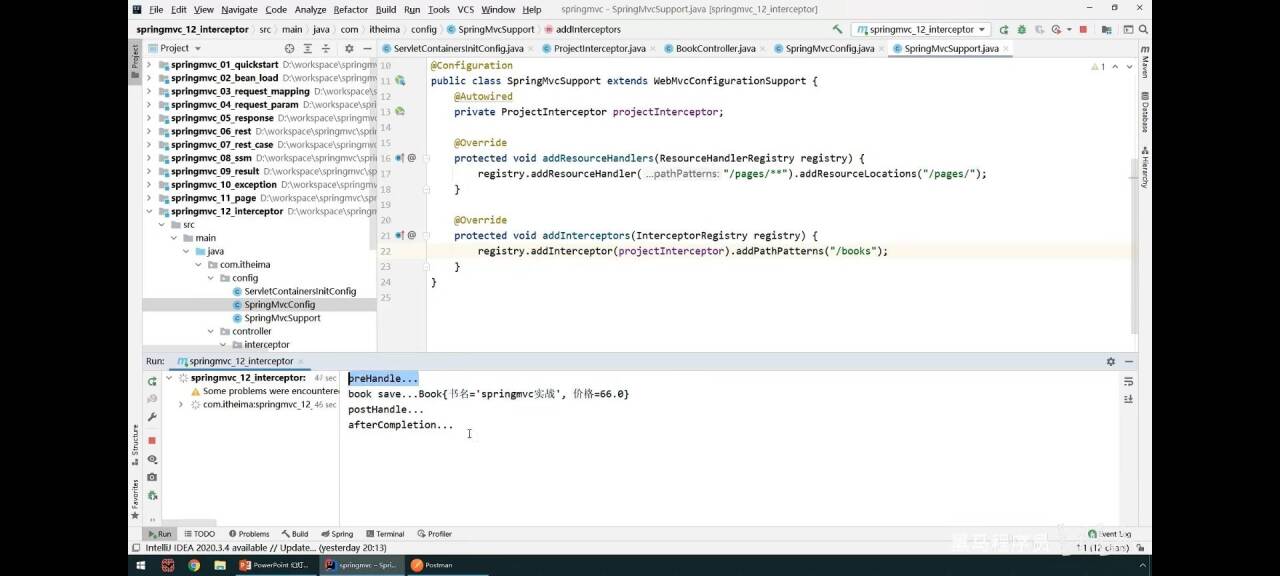Click the Build project hammer icon

click(837, 30)
